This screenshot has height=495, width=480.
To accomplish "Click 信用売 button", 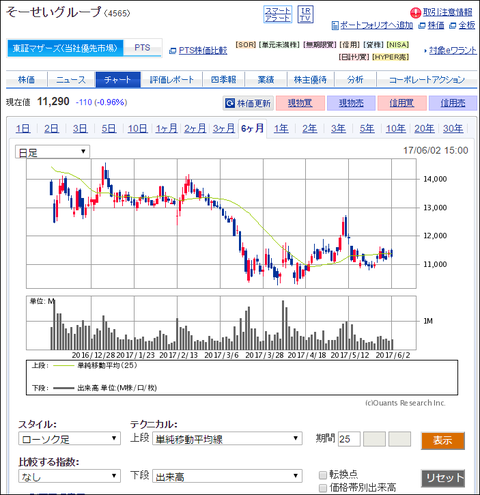I will (453, 103).
